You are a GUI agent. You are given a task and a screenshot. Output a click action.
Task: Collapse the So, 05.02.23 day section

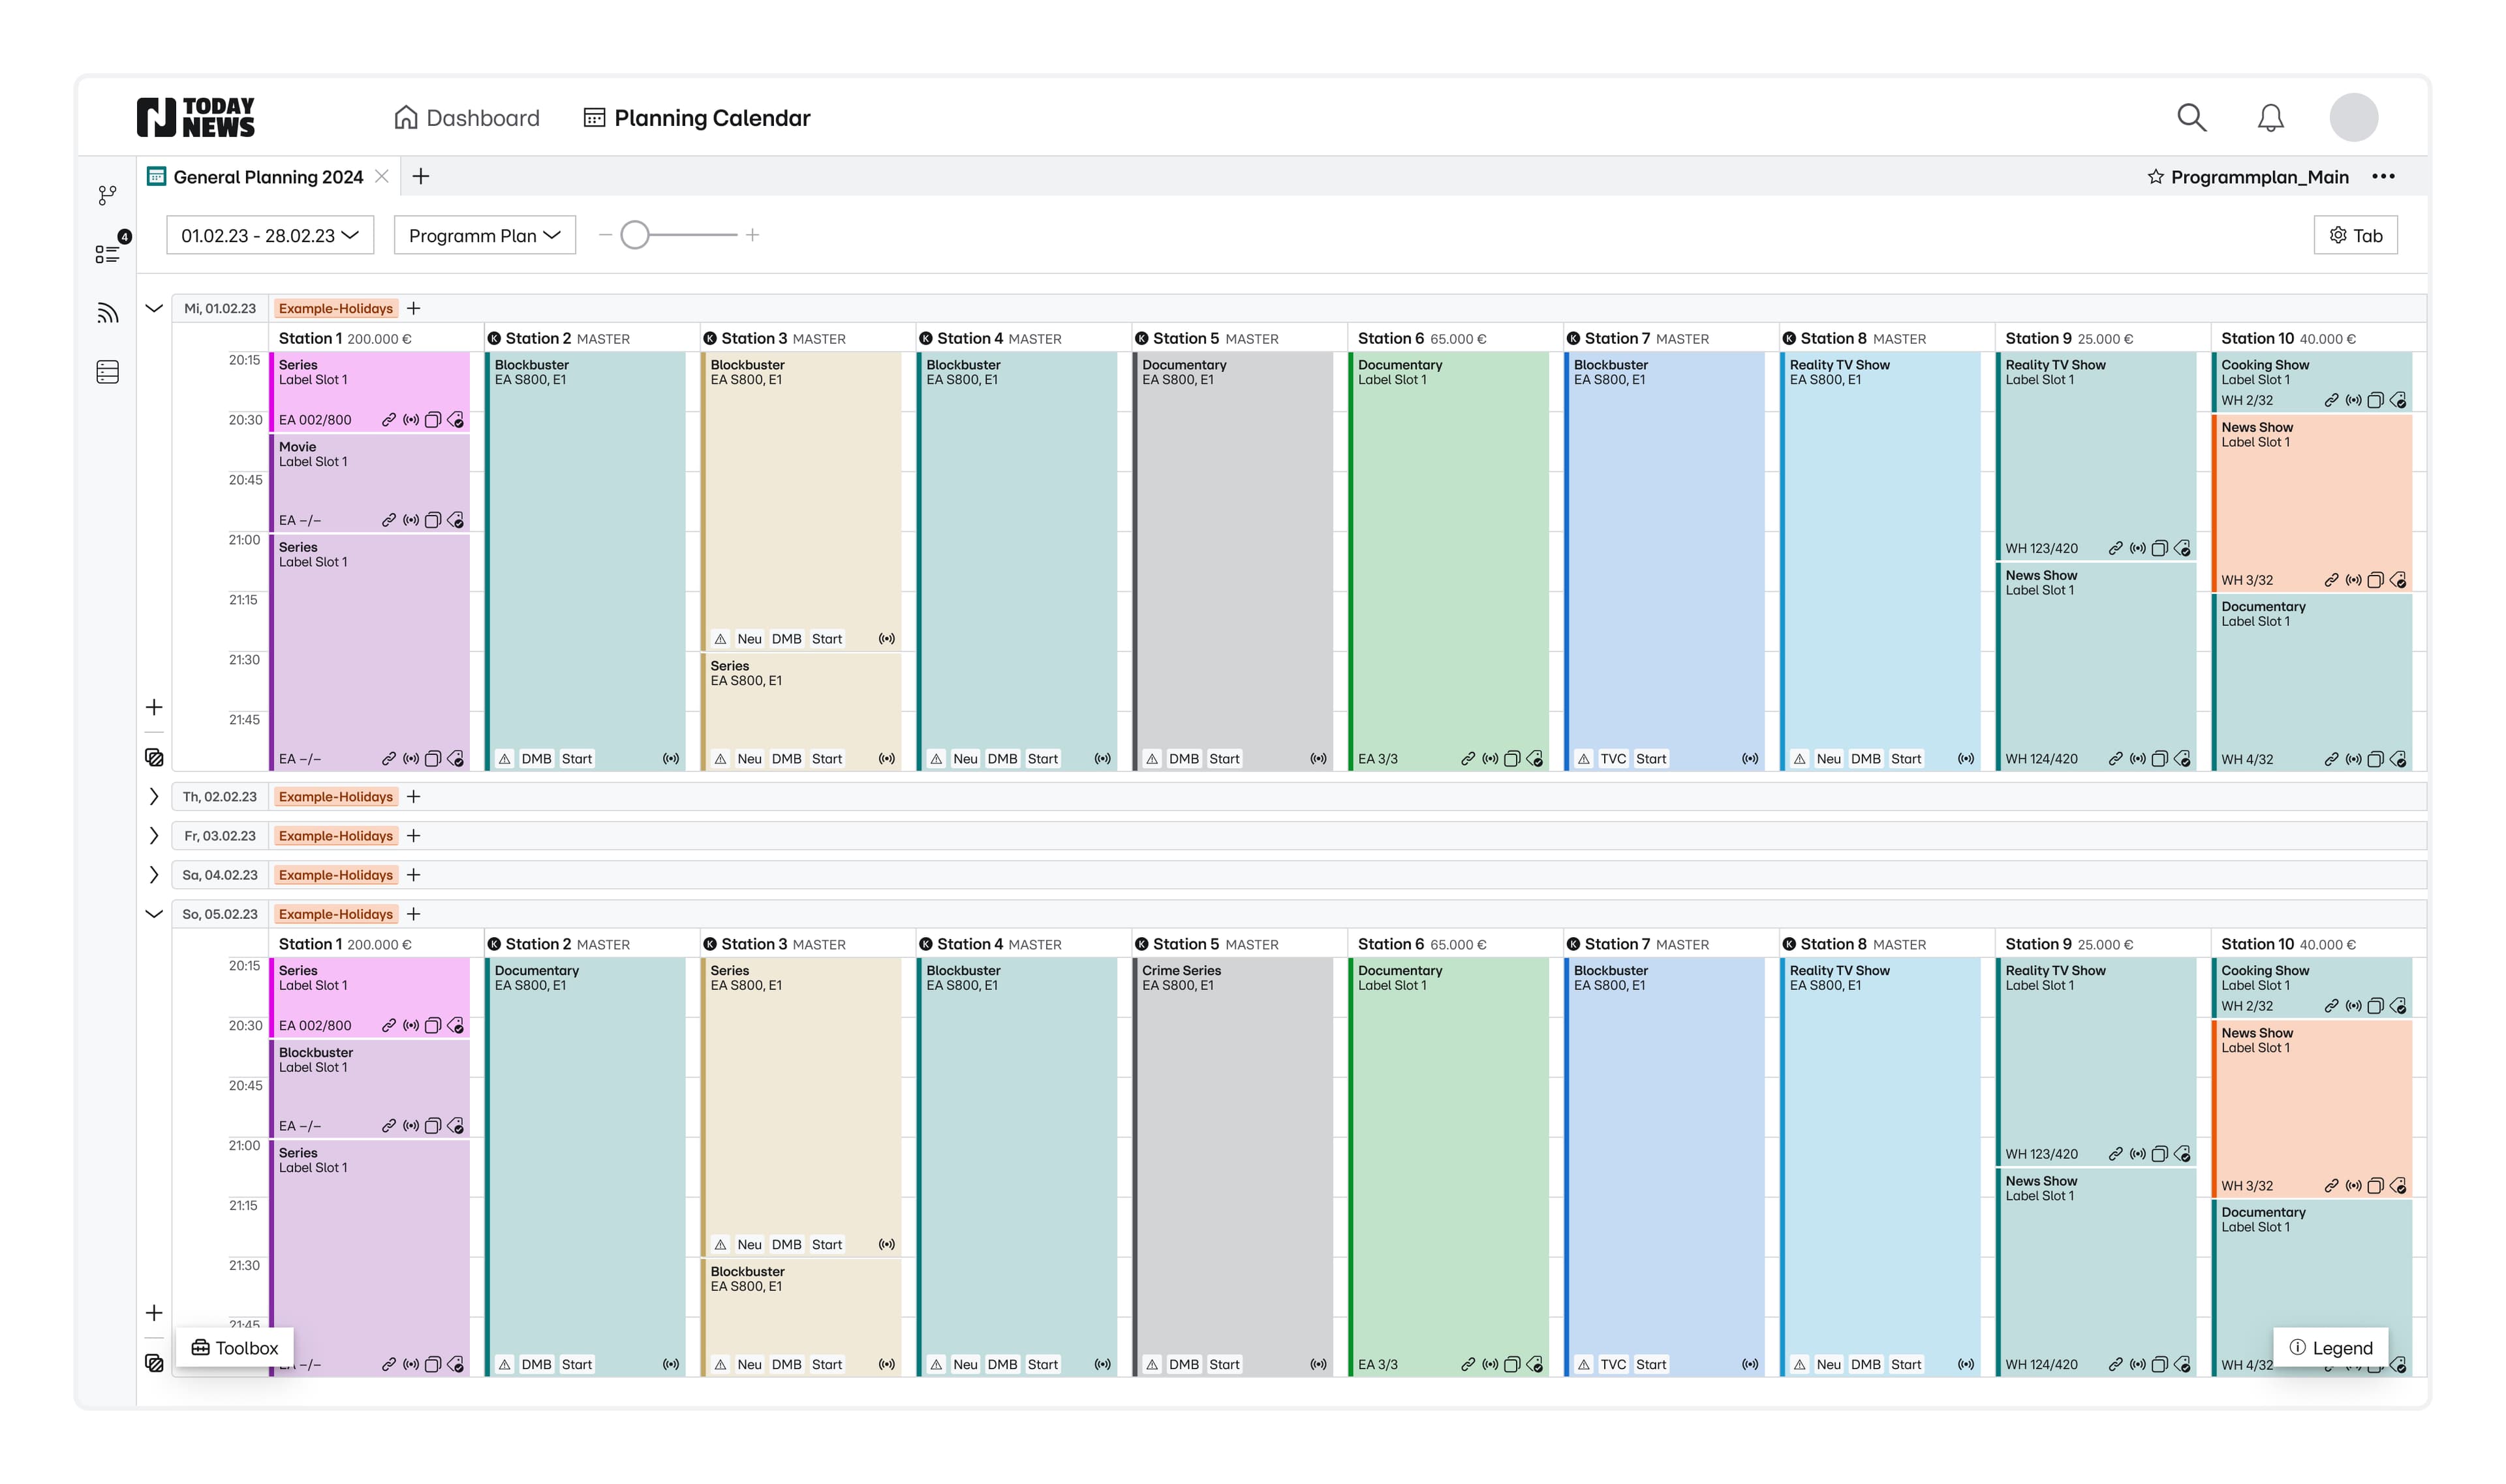(154, 914)
